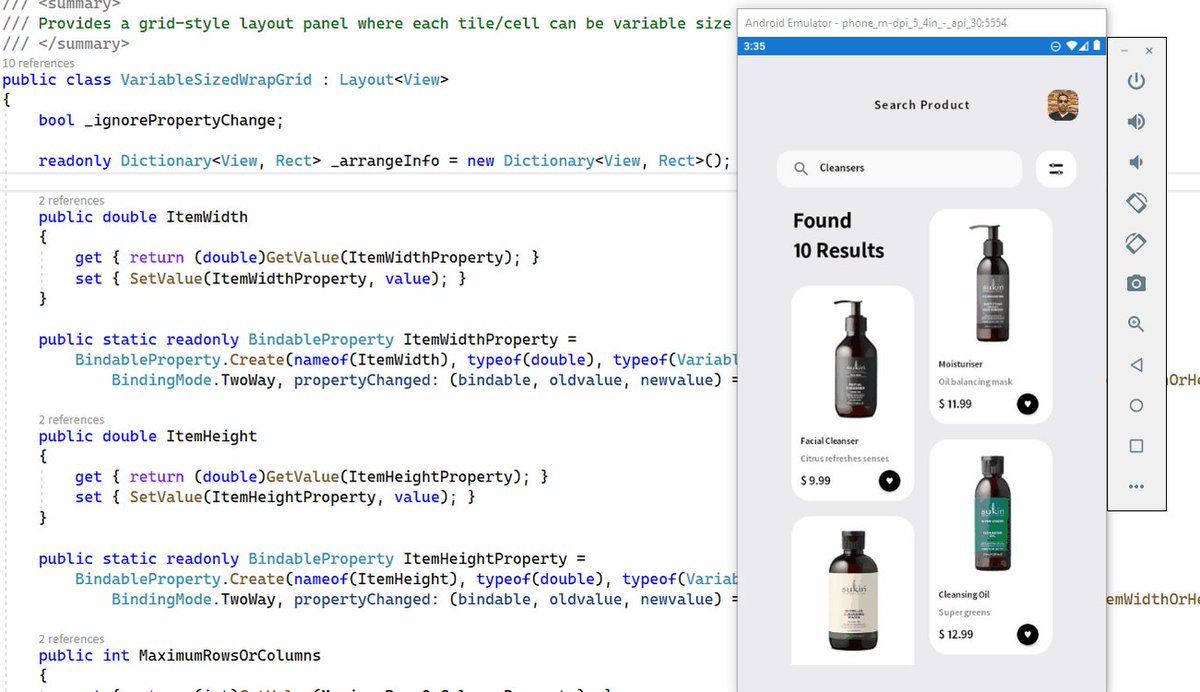Close the emulator side toolbar
The image size is (1200, 692).
click(x=1149, y=51)
